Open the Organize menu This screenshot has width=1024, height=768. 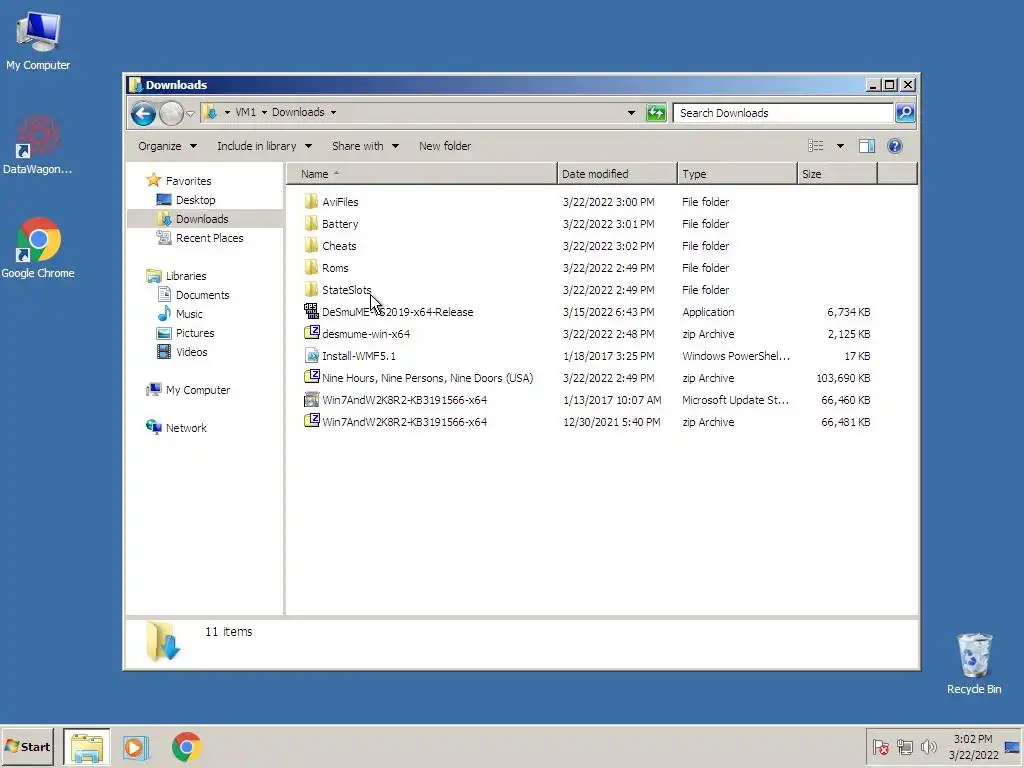point(167,146)
